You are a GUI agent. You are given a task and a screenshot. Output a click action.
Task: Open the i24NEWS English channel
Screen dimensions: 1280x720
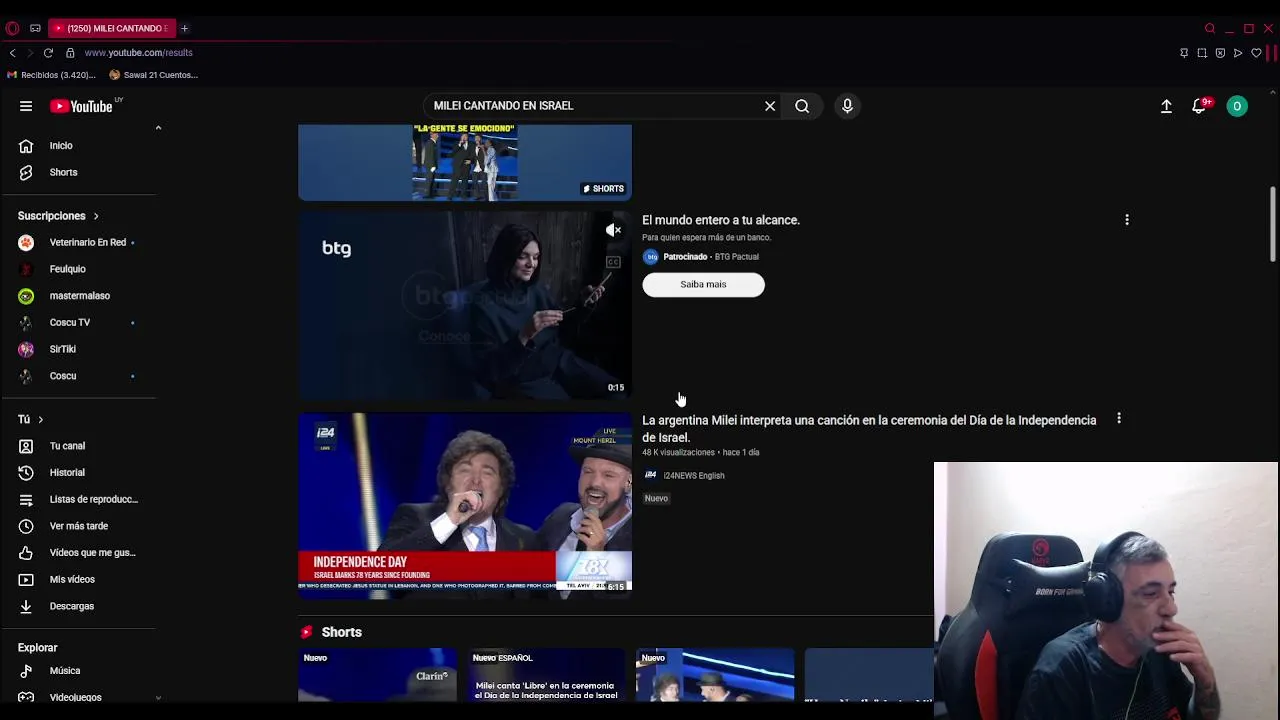pyautogui.click(x=693, y=476)
